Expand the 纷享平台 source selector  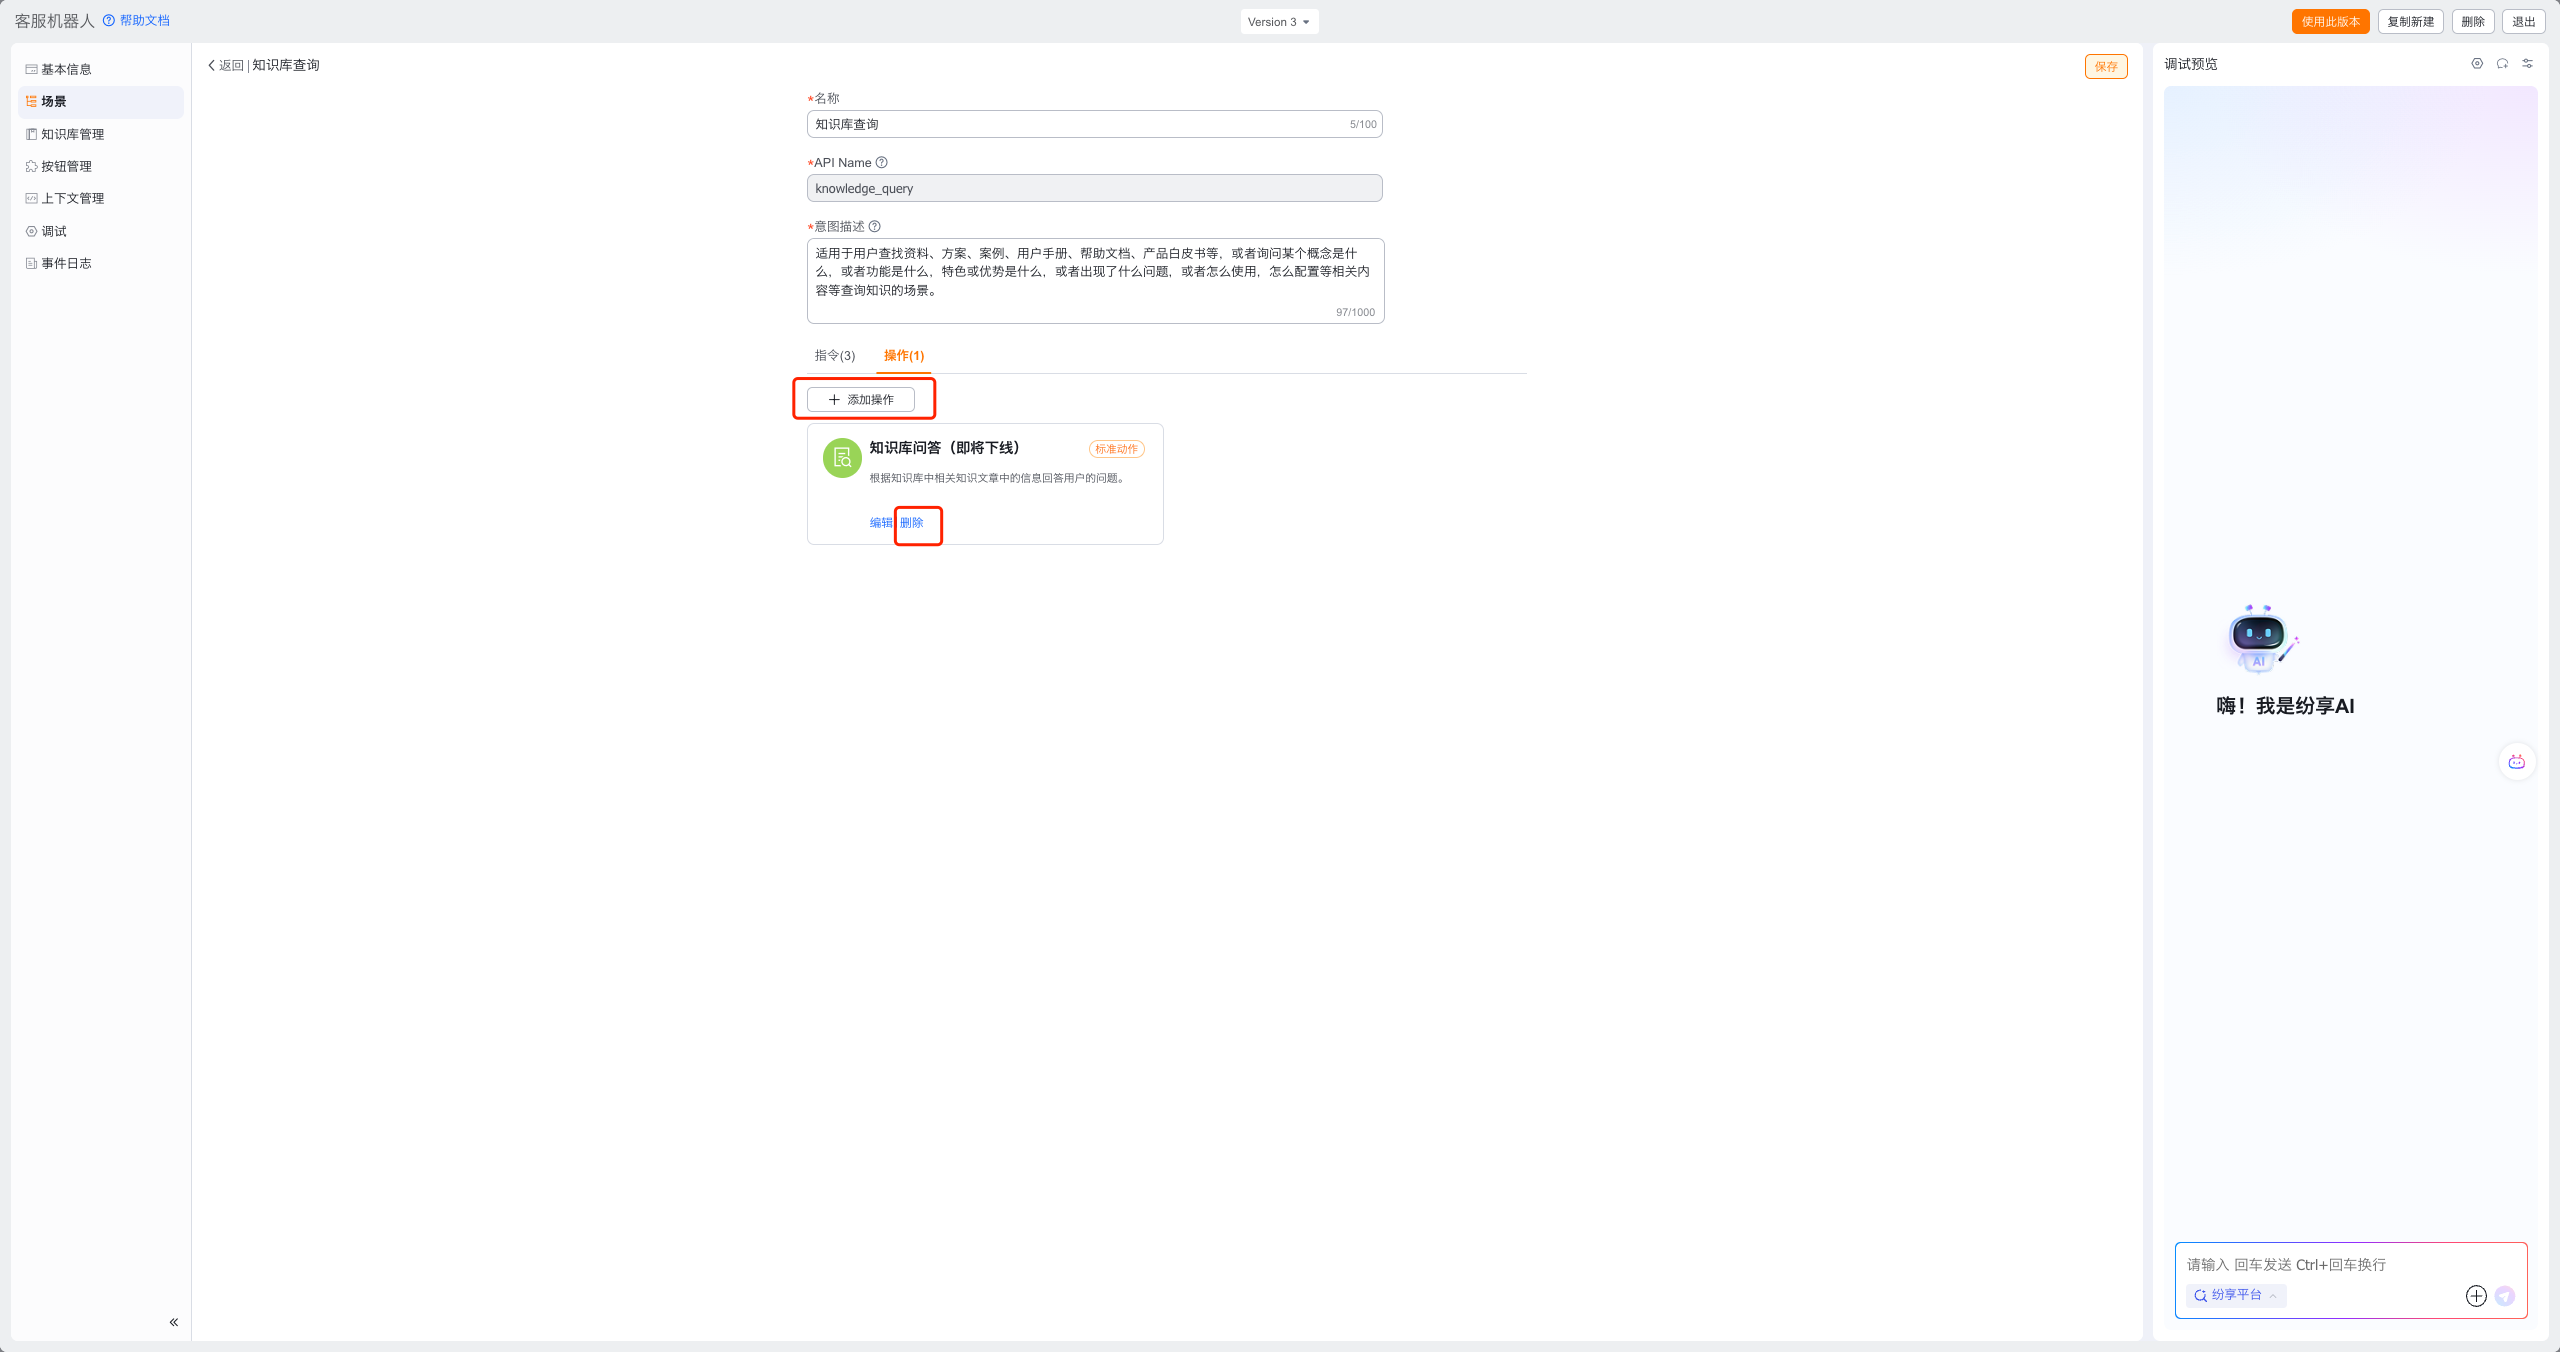pyautogui.click(x=2236, y=1295)
